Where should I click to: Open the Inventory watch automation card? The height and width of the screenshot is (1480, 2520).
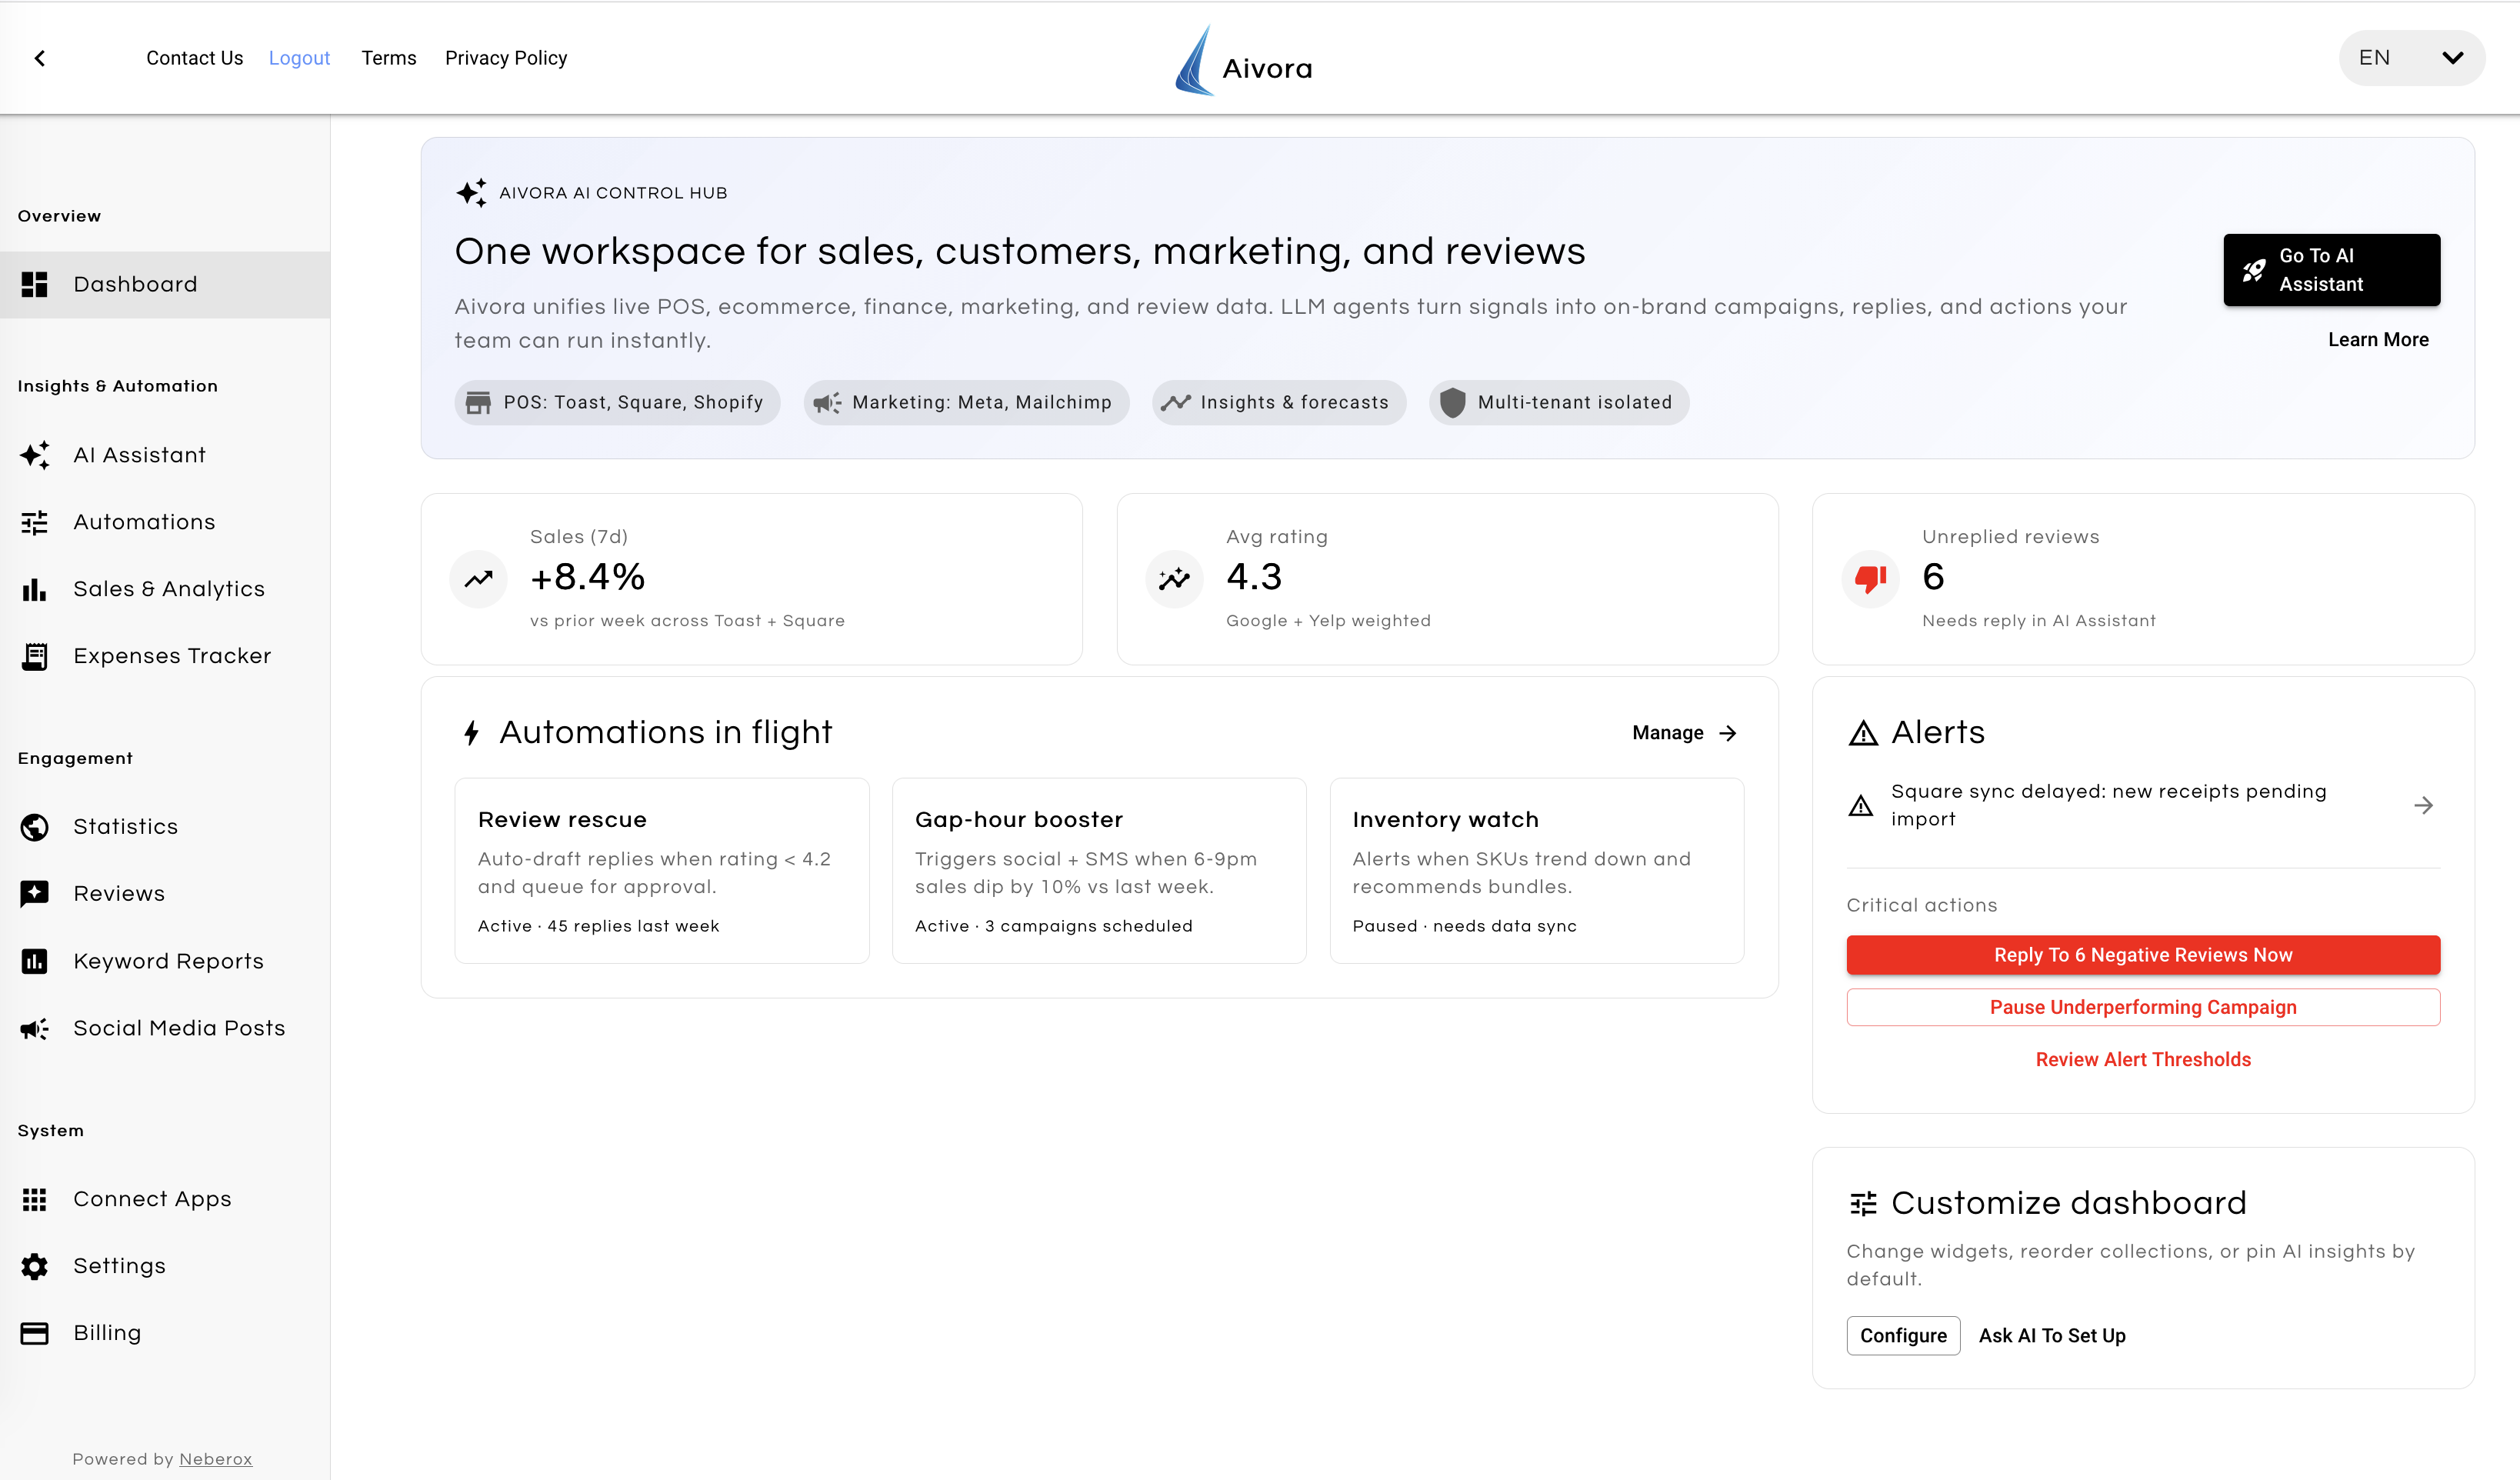click(x=1536, y=870)
